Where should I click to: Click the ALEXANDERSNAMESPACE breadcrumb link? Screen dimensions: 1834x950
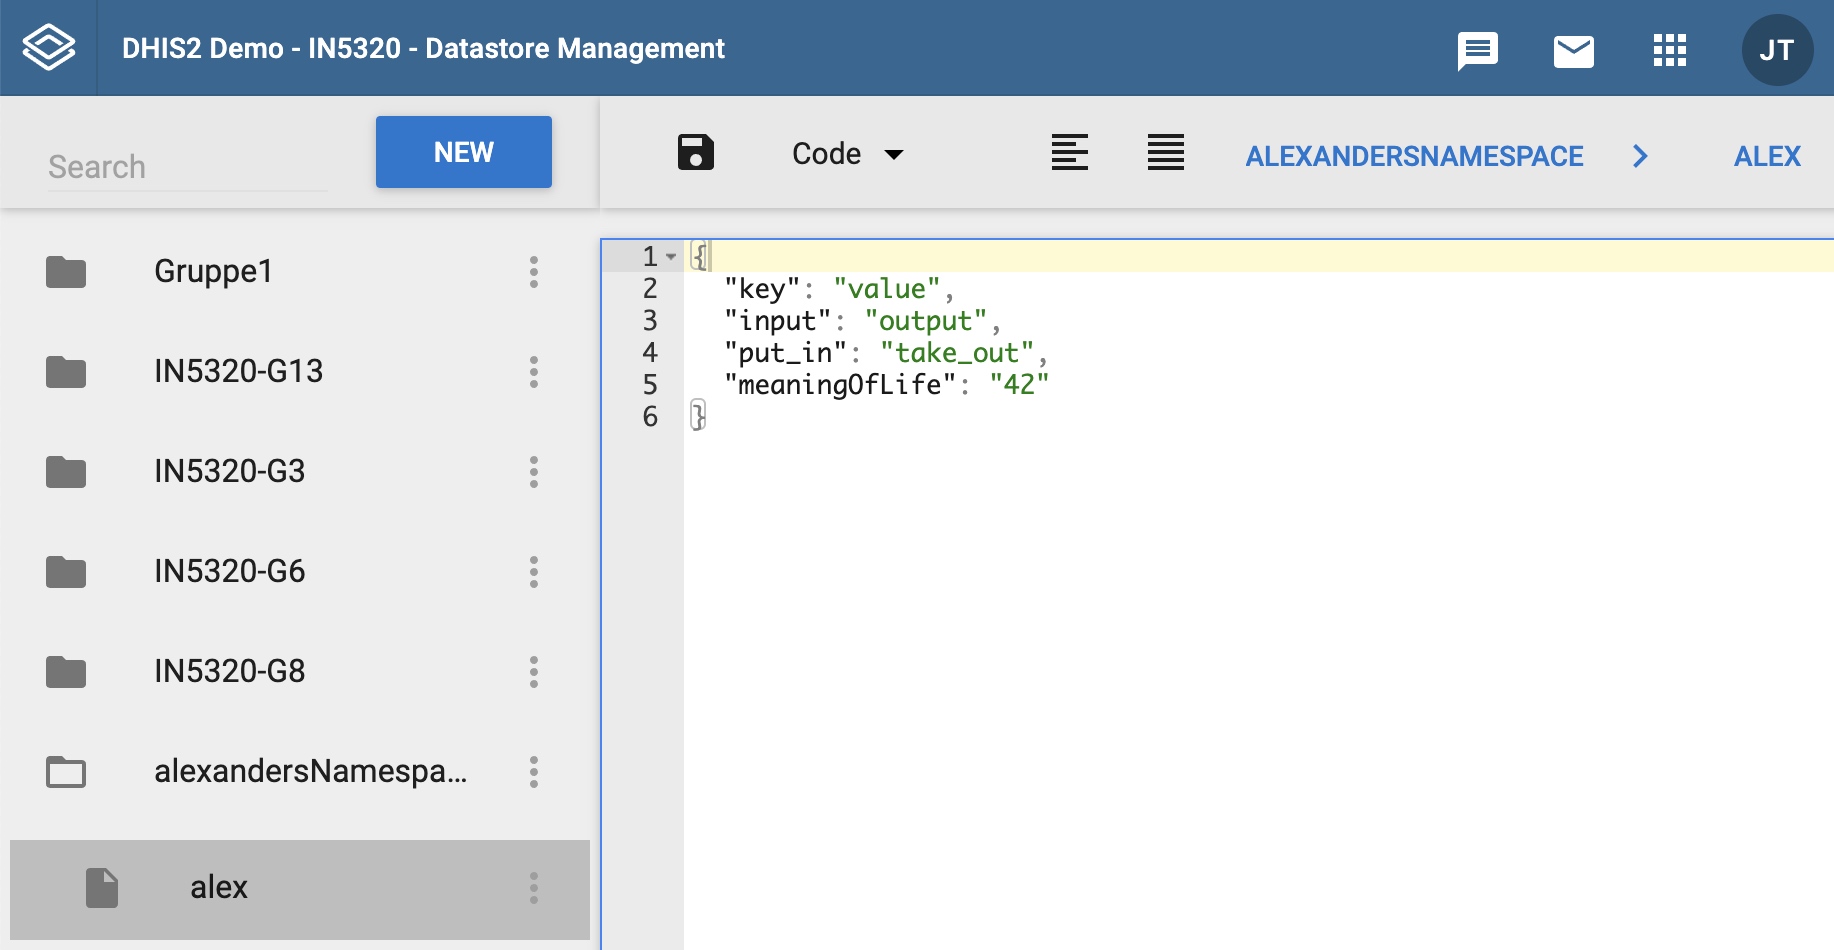click(1414, 156)
